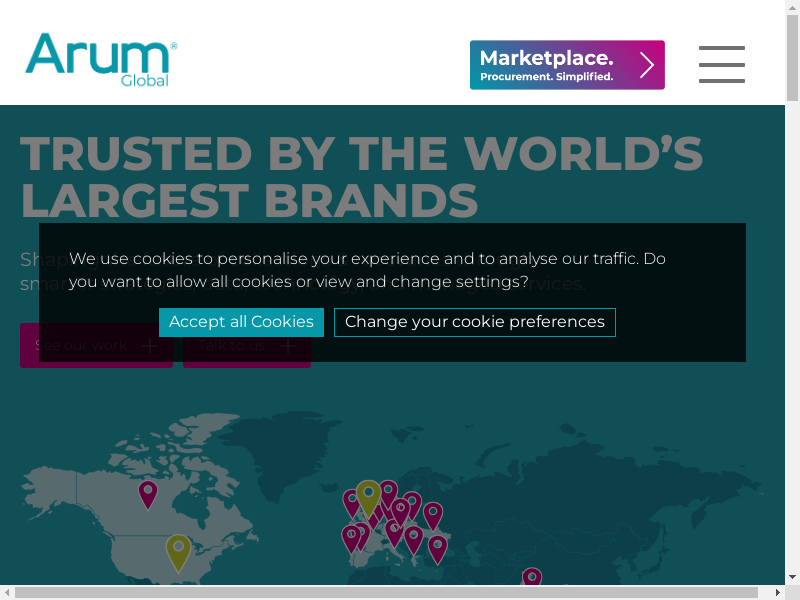
Task: Open the hamburger navigation menu
Action: click(x=721, y=65)
